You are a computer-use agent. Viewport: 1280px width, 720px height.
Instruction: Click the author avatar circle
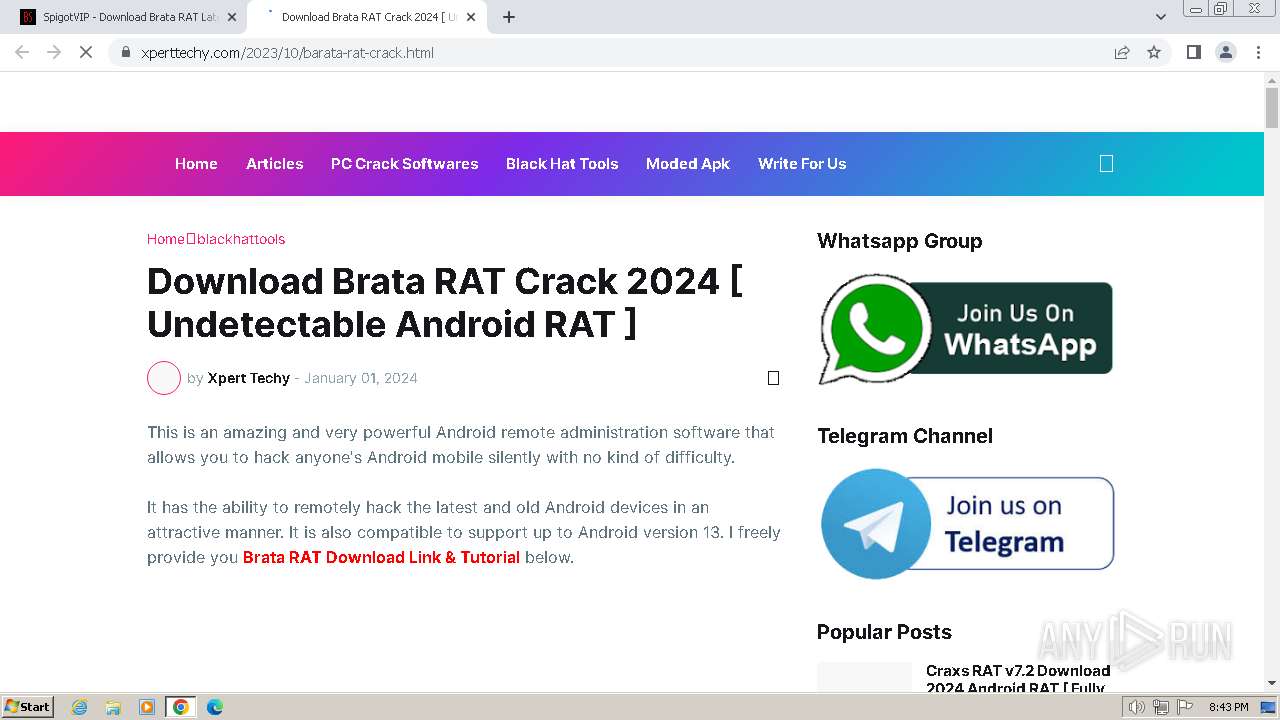pos(164,378)
